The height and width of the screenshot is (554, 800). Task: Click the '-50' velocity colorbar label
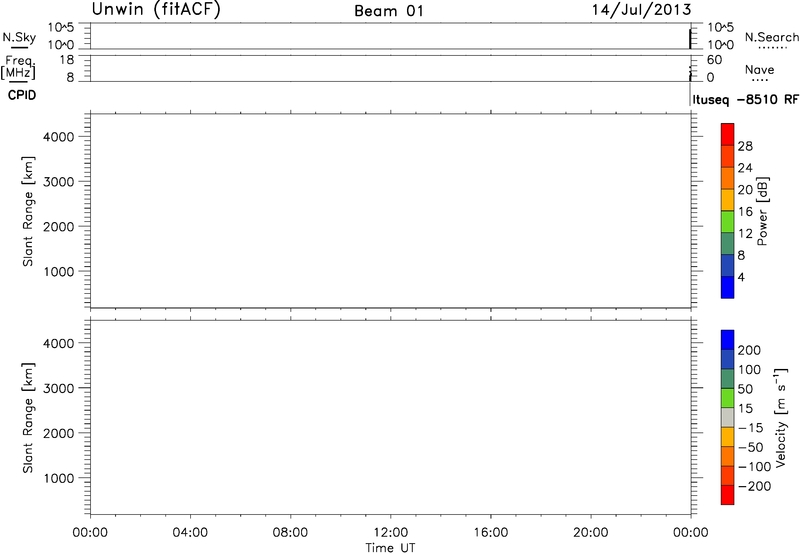pyautogui.click(x=751, y=447)
